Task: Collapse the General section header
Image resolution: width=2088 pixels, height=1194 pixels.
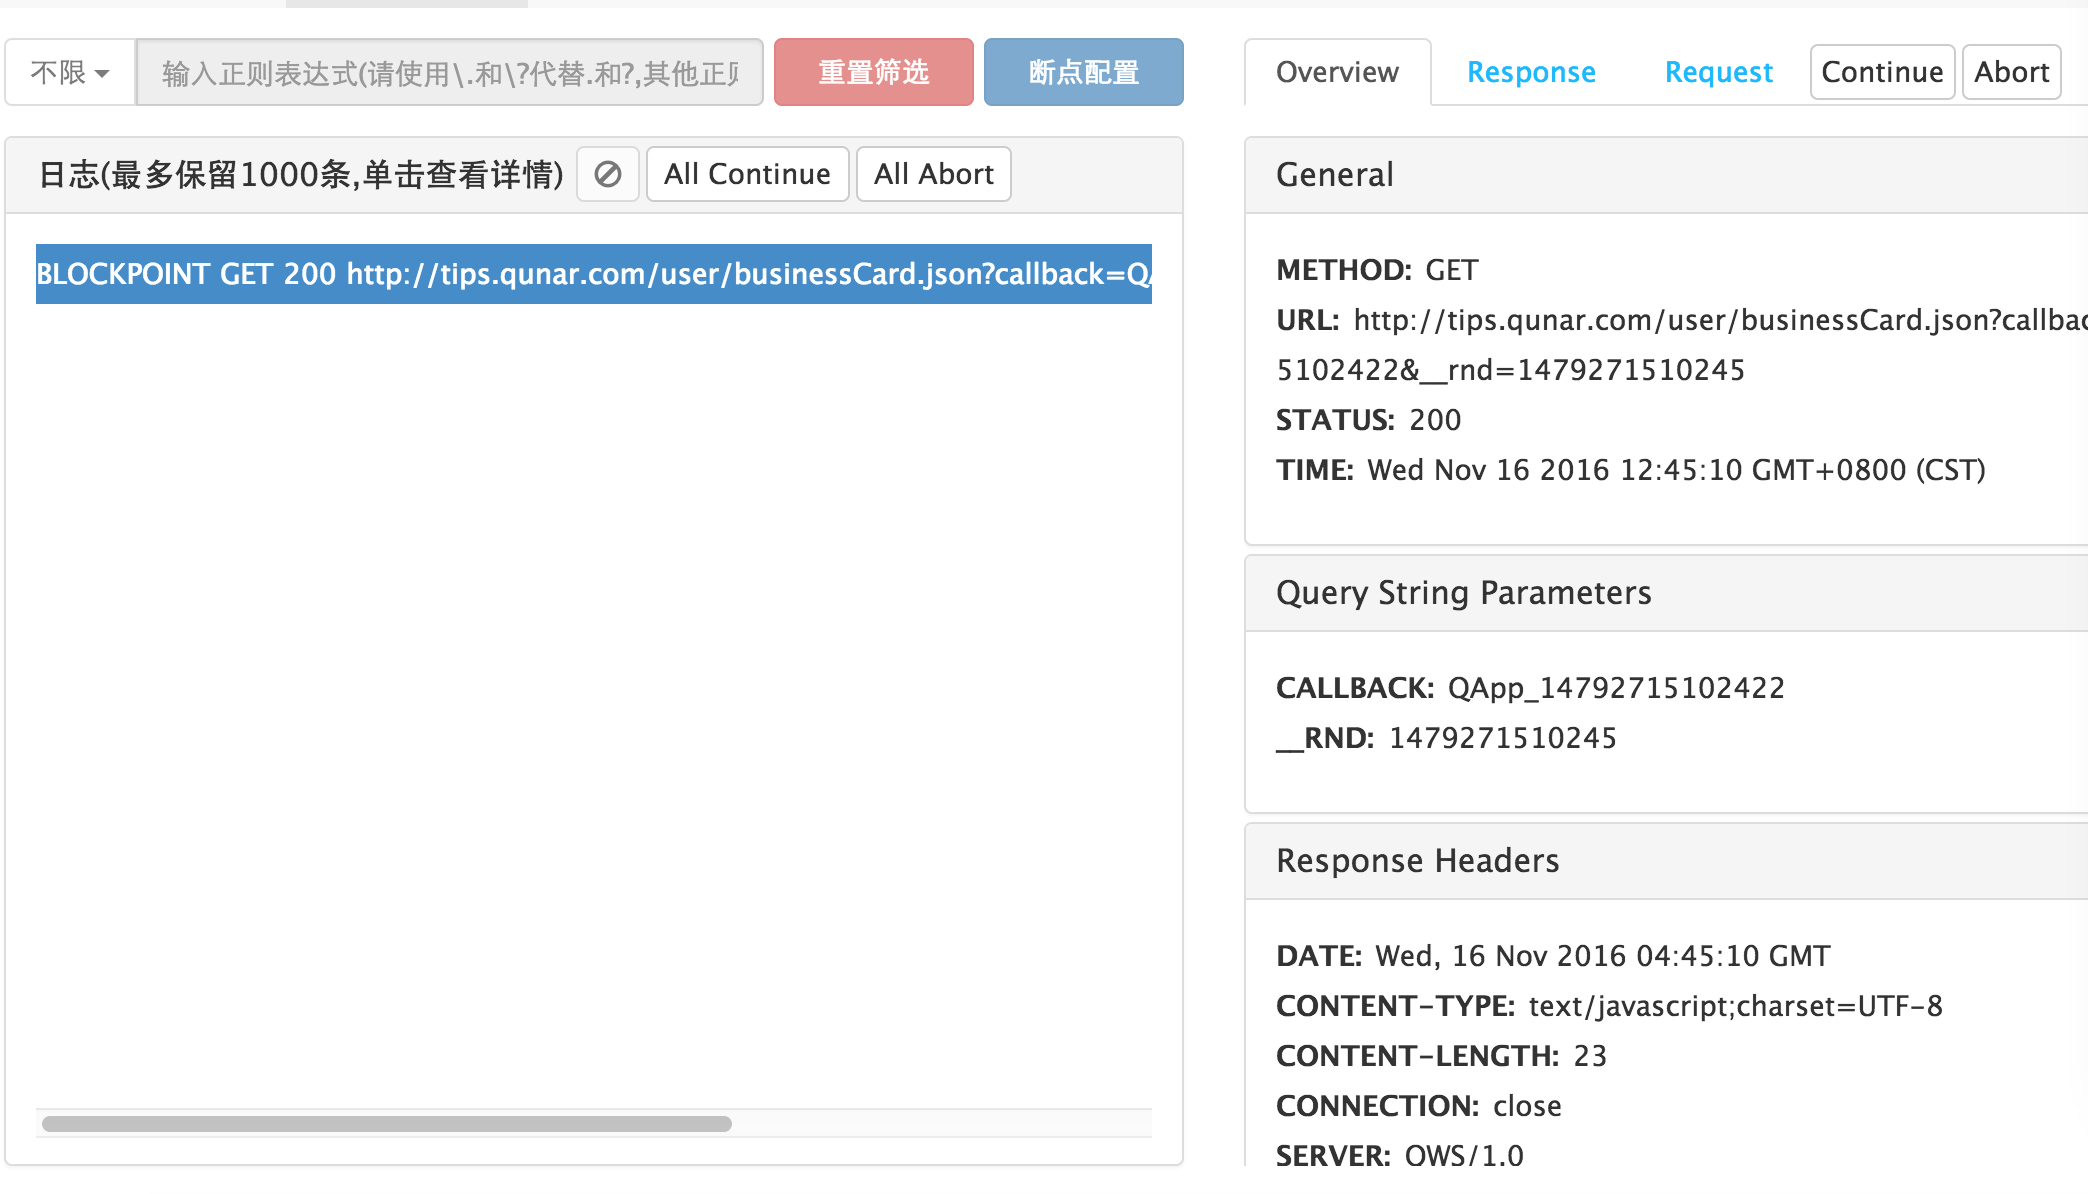Action: [x=1335, y=175]
